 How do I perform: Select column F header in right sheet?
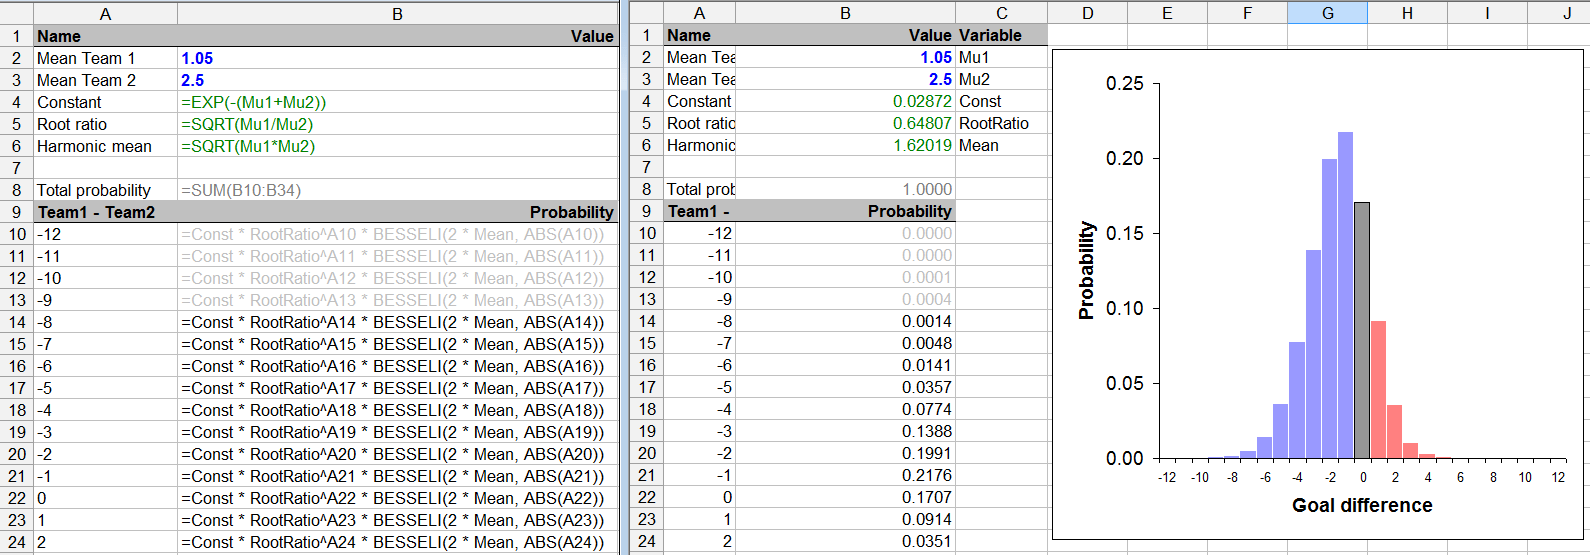[x=1247, y=13]
